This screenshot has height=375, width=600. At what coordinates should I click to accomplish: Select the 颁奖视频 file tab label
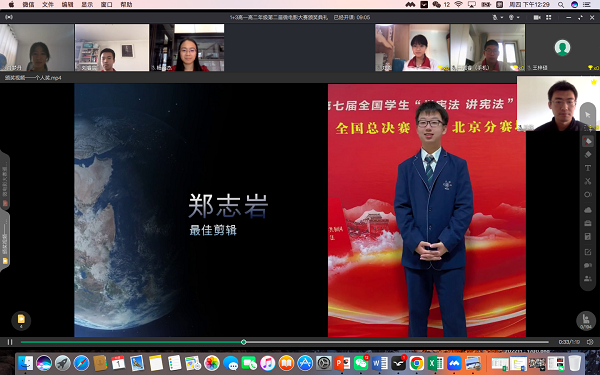coord(33,78)
